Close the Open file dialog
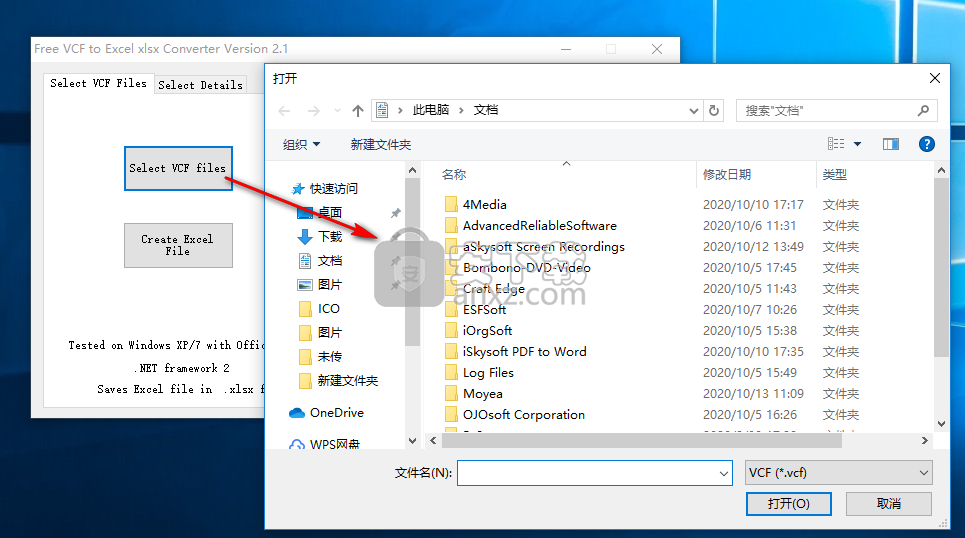The image size is (965, 538). (x=934, y=78)
